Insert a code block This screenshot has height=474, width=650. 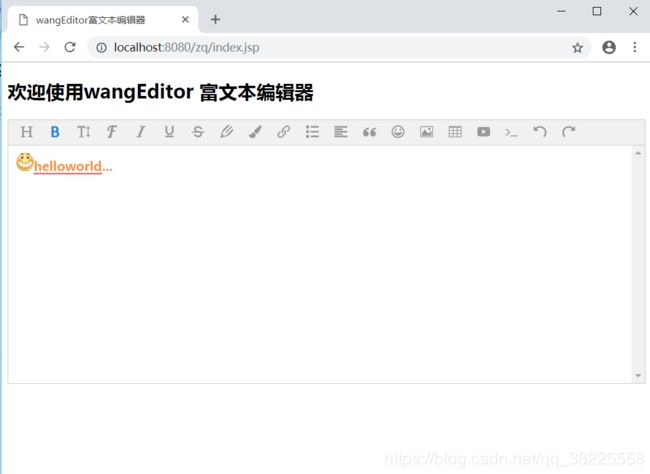coord(512,133)
